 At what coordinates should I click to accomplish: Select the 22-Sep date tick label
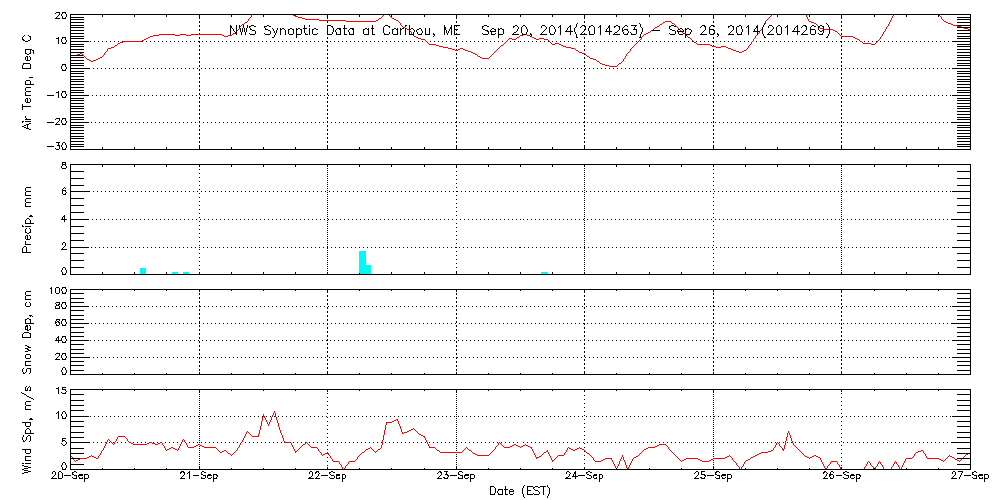328,477
